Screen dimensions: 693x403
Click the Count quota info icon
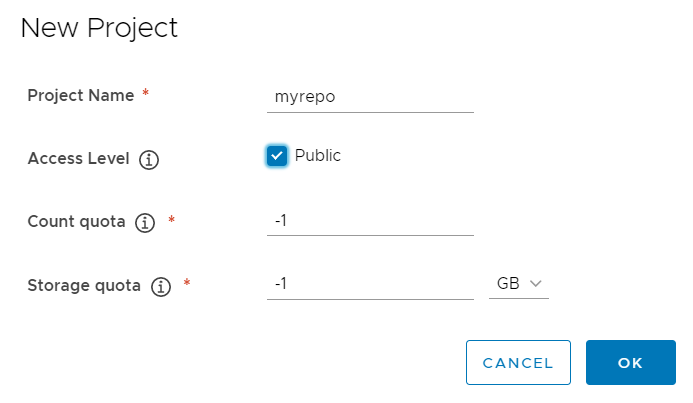pyautogui.click(x=145, y=223)
